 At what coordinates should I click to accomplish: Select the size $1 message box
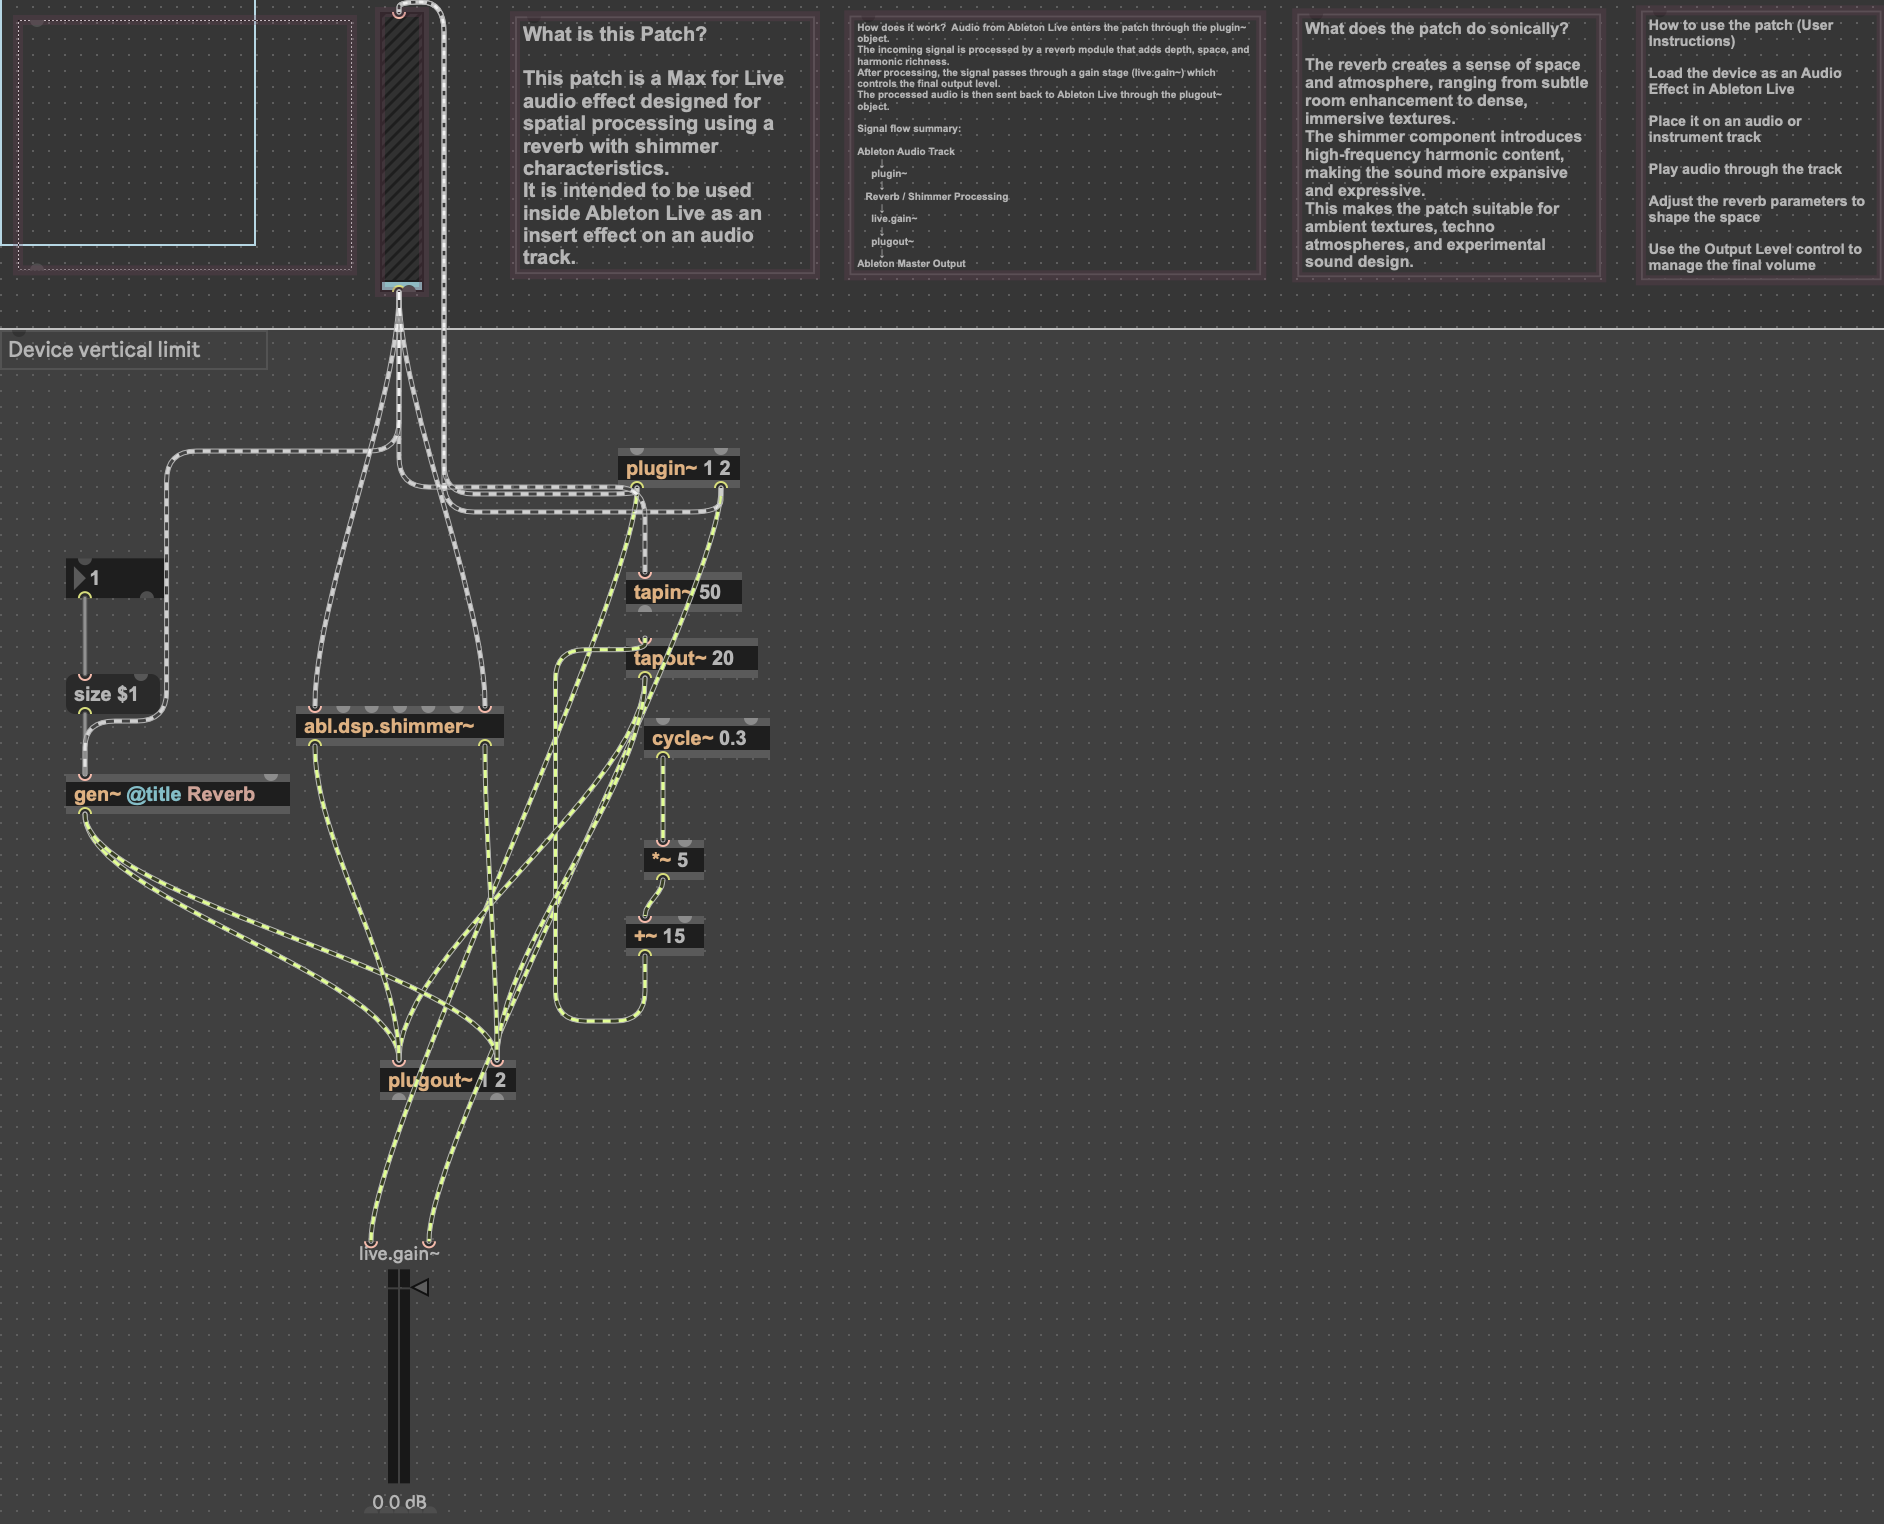tap(106, 694)
